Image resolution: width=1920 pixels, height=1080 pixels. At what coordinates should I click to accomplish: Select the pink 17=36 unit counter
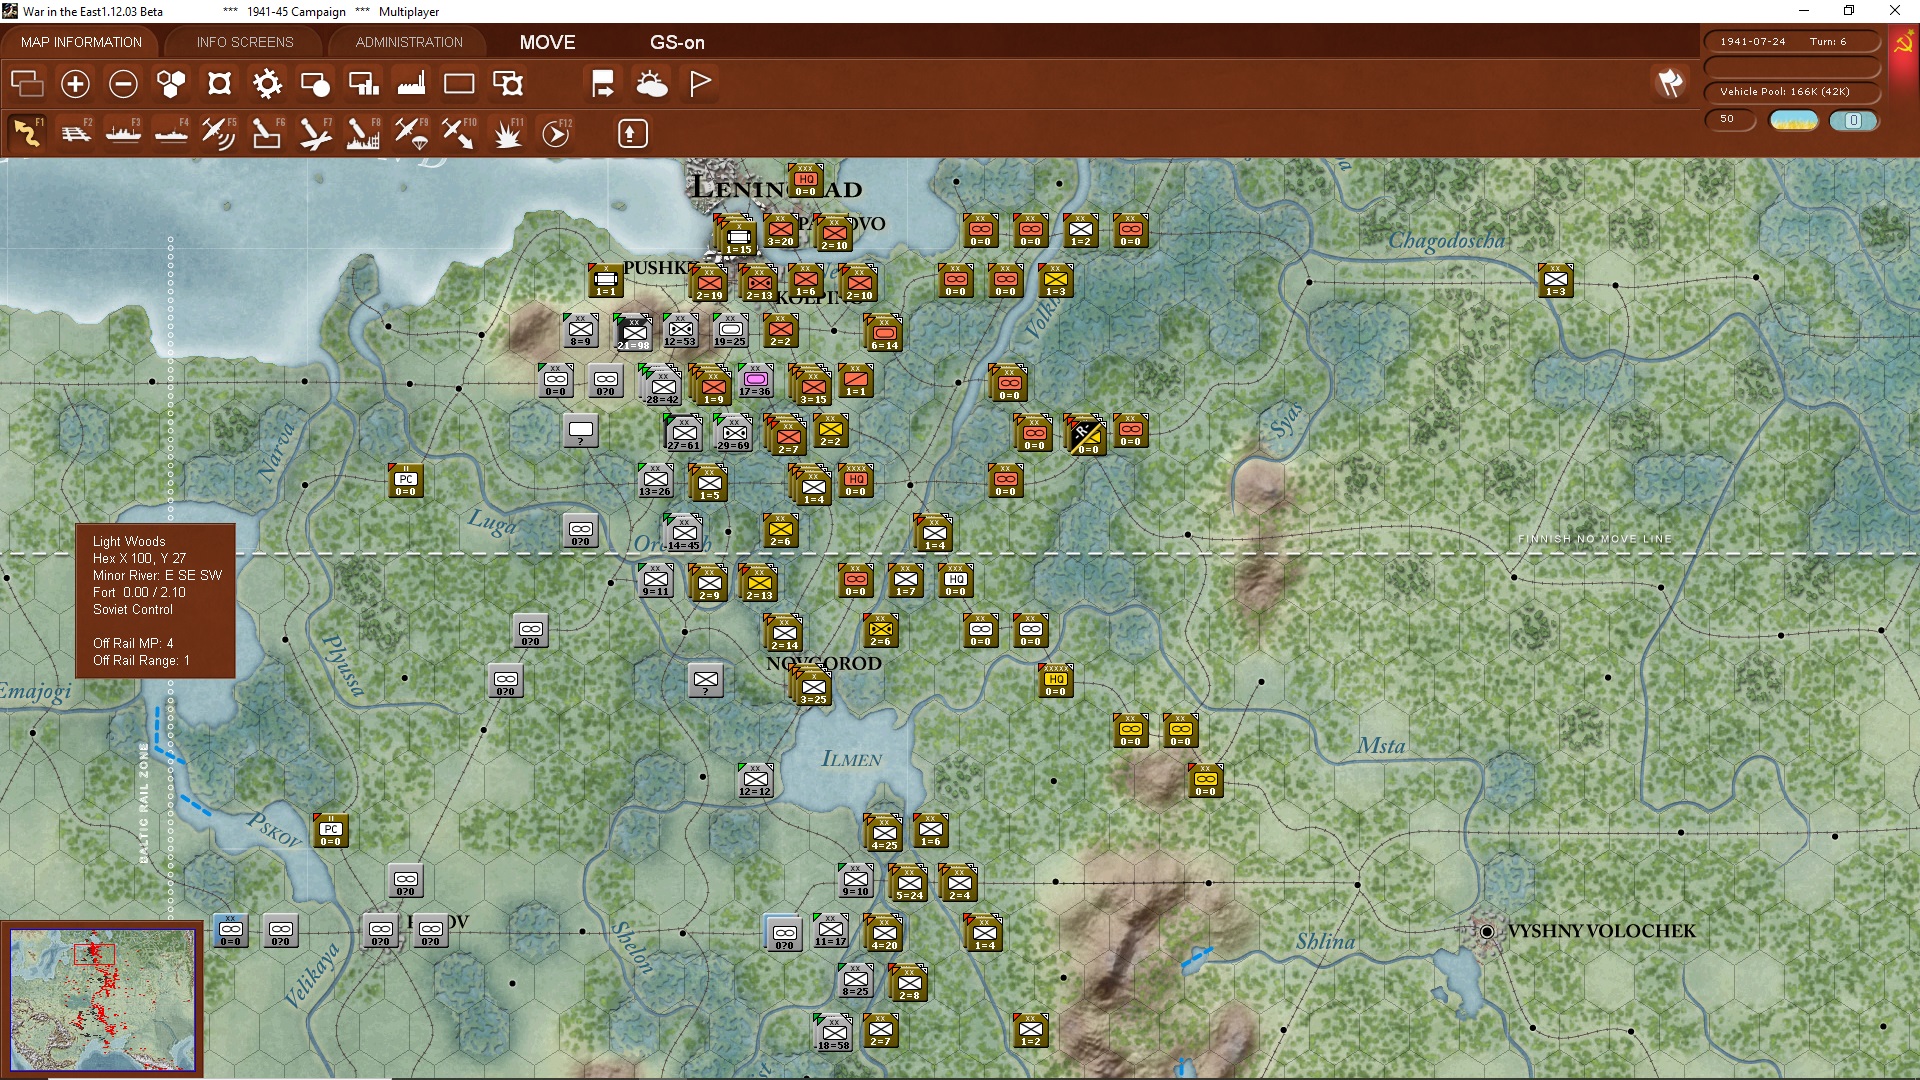[x=756, y=381]
